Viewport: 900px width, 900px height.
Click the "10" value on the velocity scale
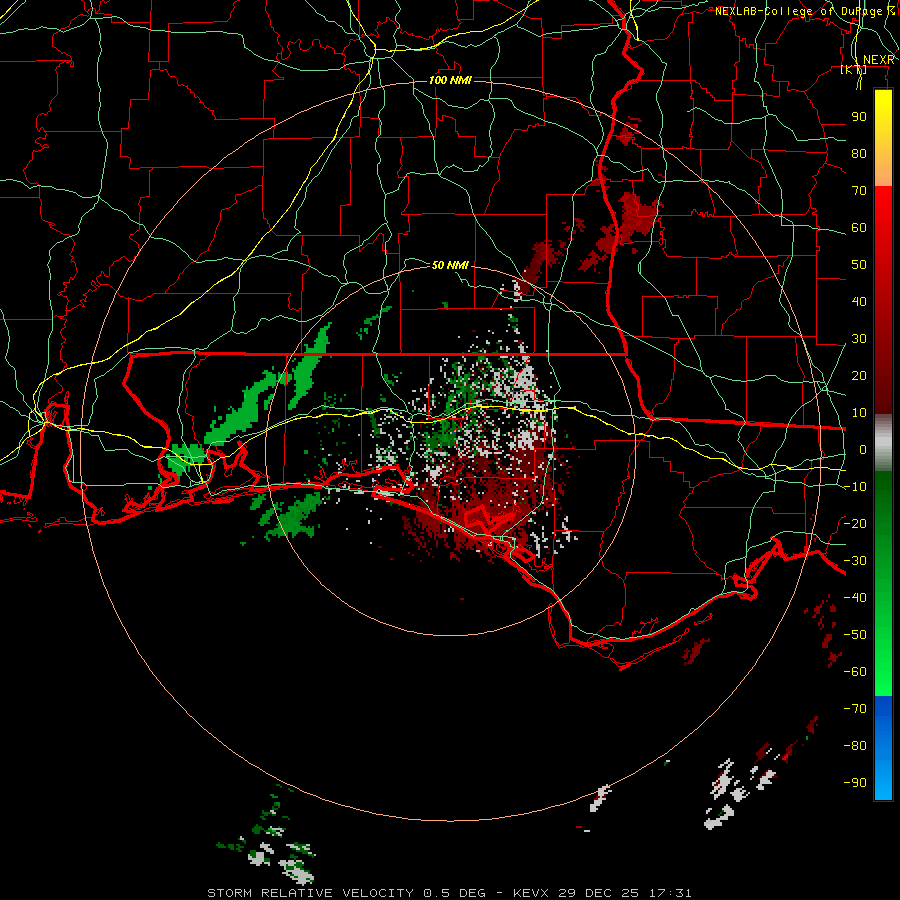[859, 413]
